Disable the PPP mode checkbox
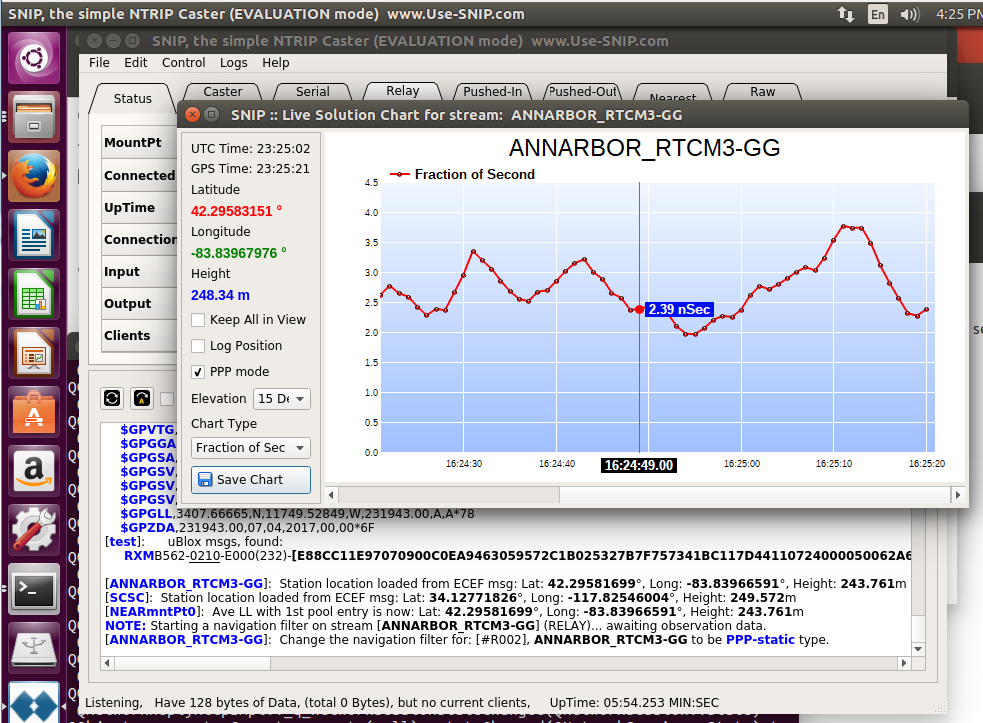The width and height of the screenshot is (983, 723). 198,372
